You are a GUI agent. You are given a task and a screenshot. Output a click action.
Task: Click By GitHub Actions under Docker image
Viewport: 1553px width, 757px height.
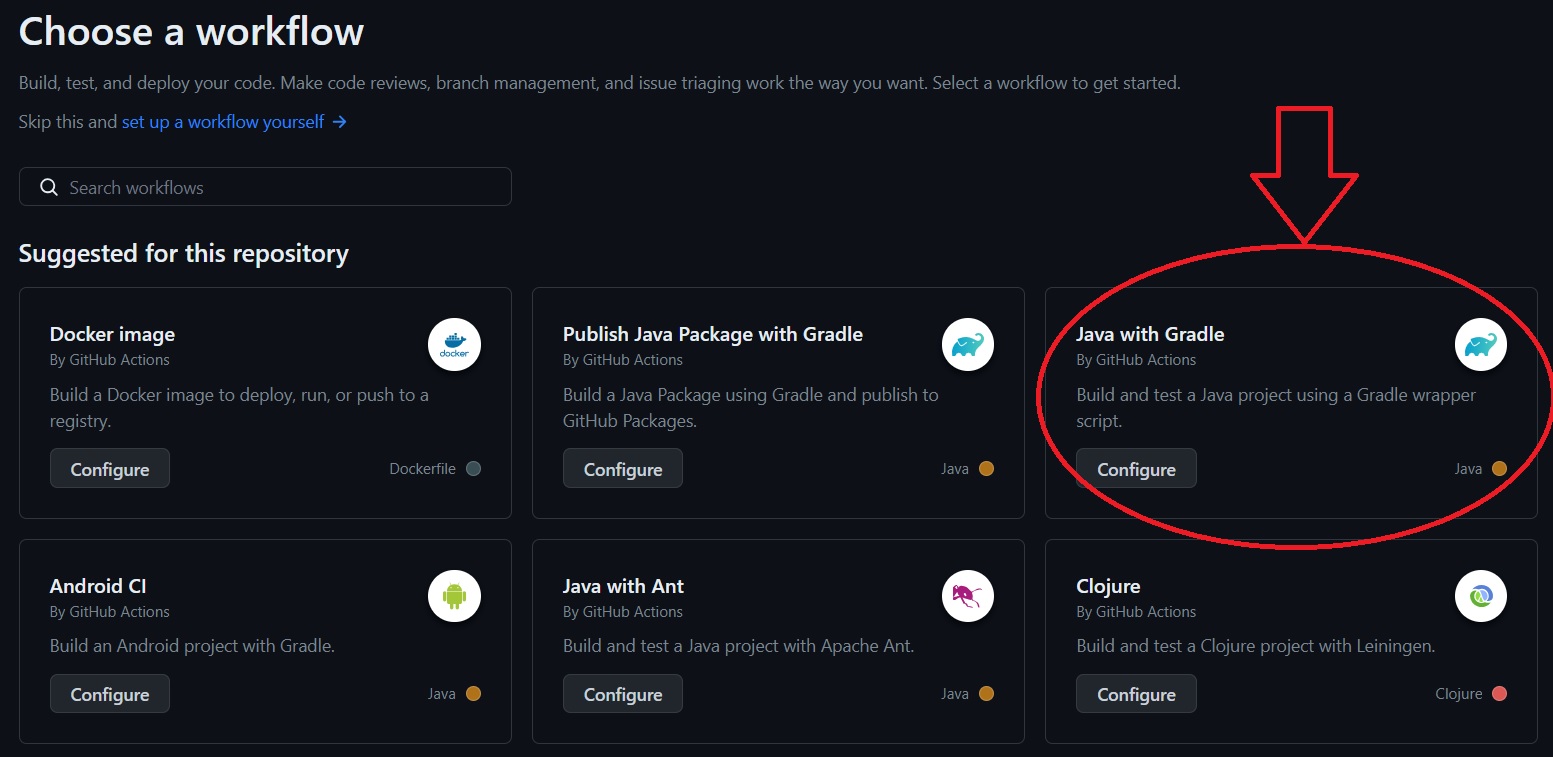pos(110,360)
